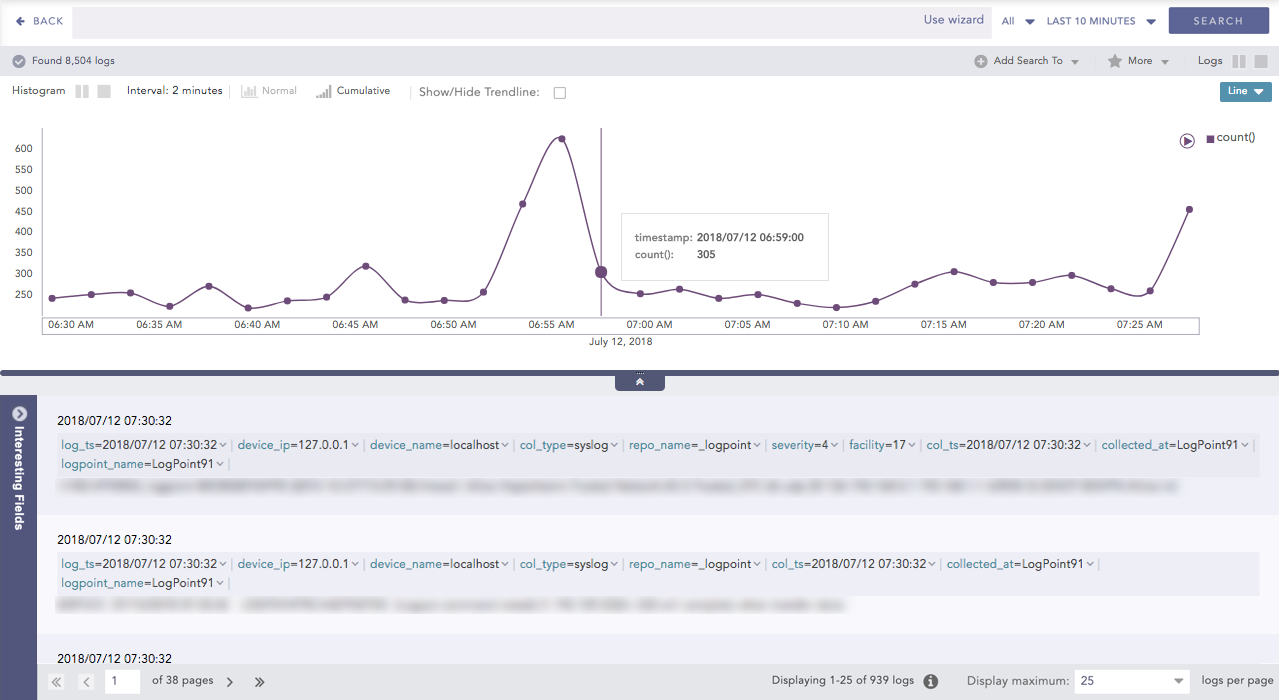This screenshot has height=700, width=1279.
Task: Switch histogram to Normal mode
Action: click(269, 91)
